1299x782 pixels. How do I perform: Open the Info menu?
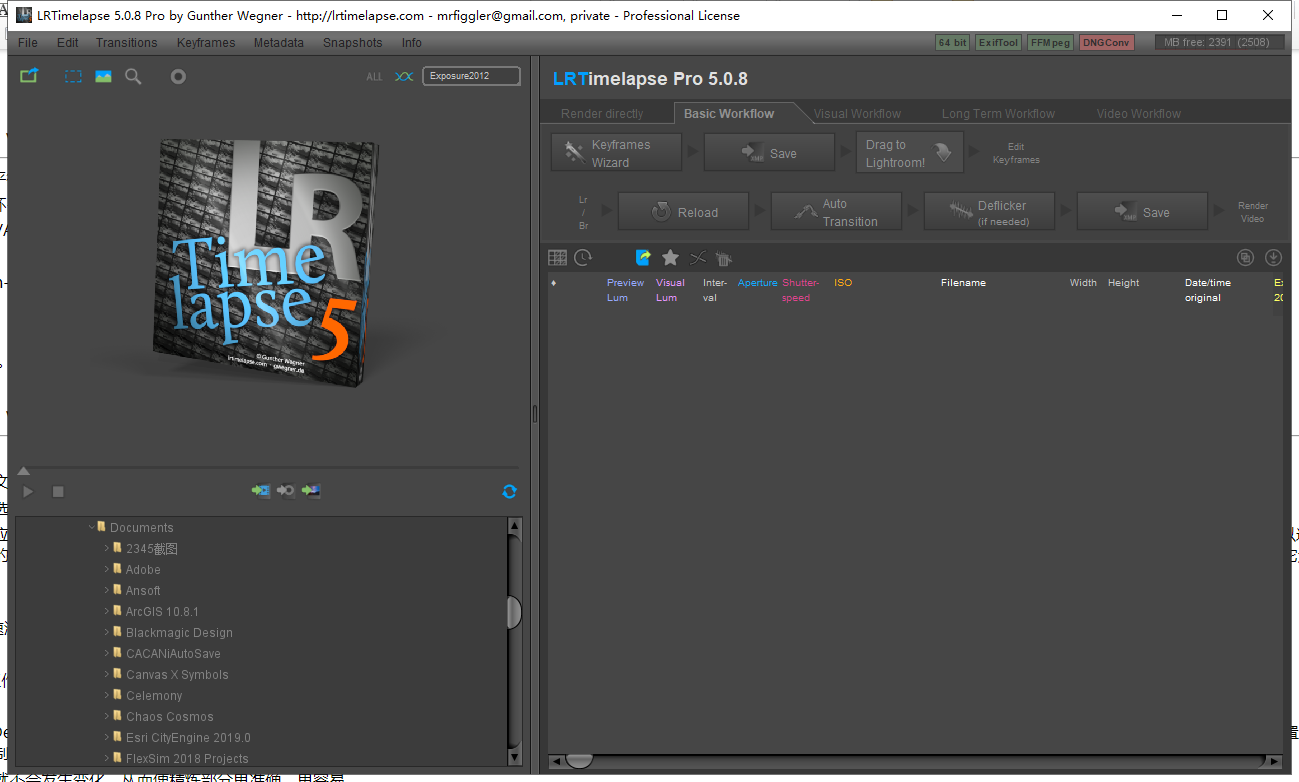click(412, 43)
